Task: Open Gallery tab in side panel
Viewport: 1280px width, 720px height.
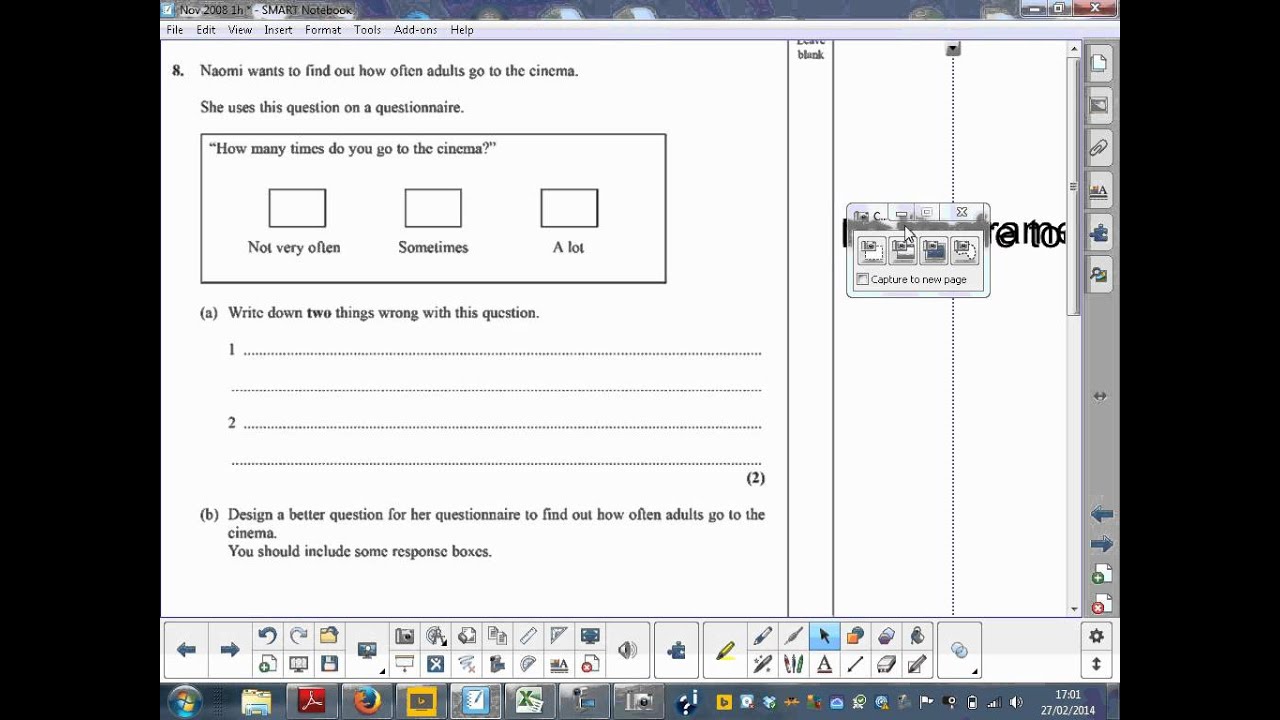Action: coord(1098,105)
